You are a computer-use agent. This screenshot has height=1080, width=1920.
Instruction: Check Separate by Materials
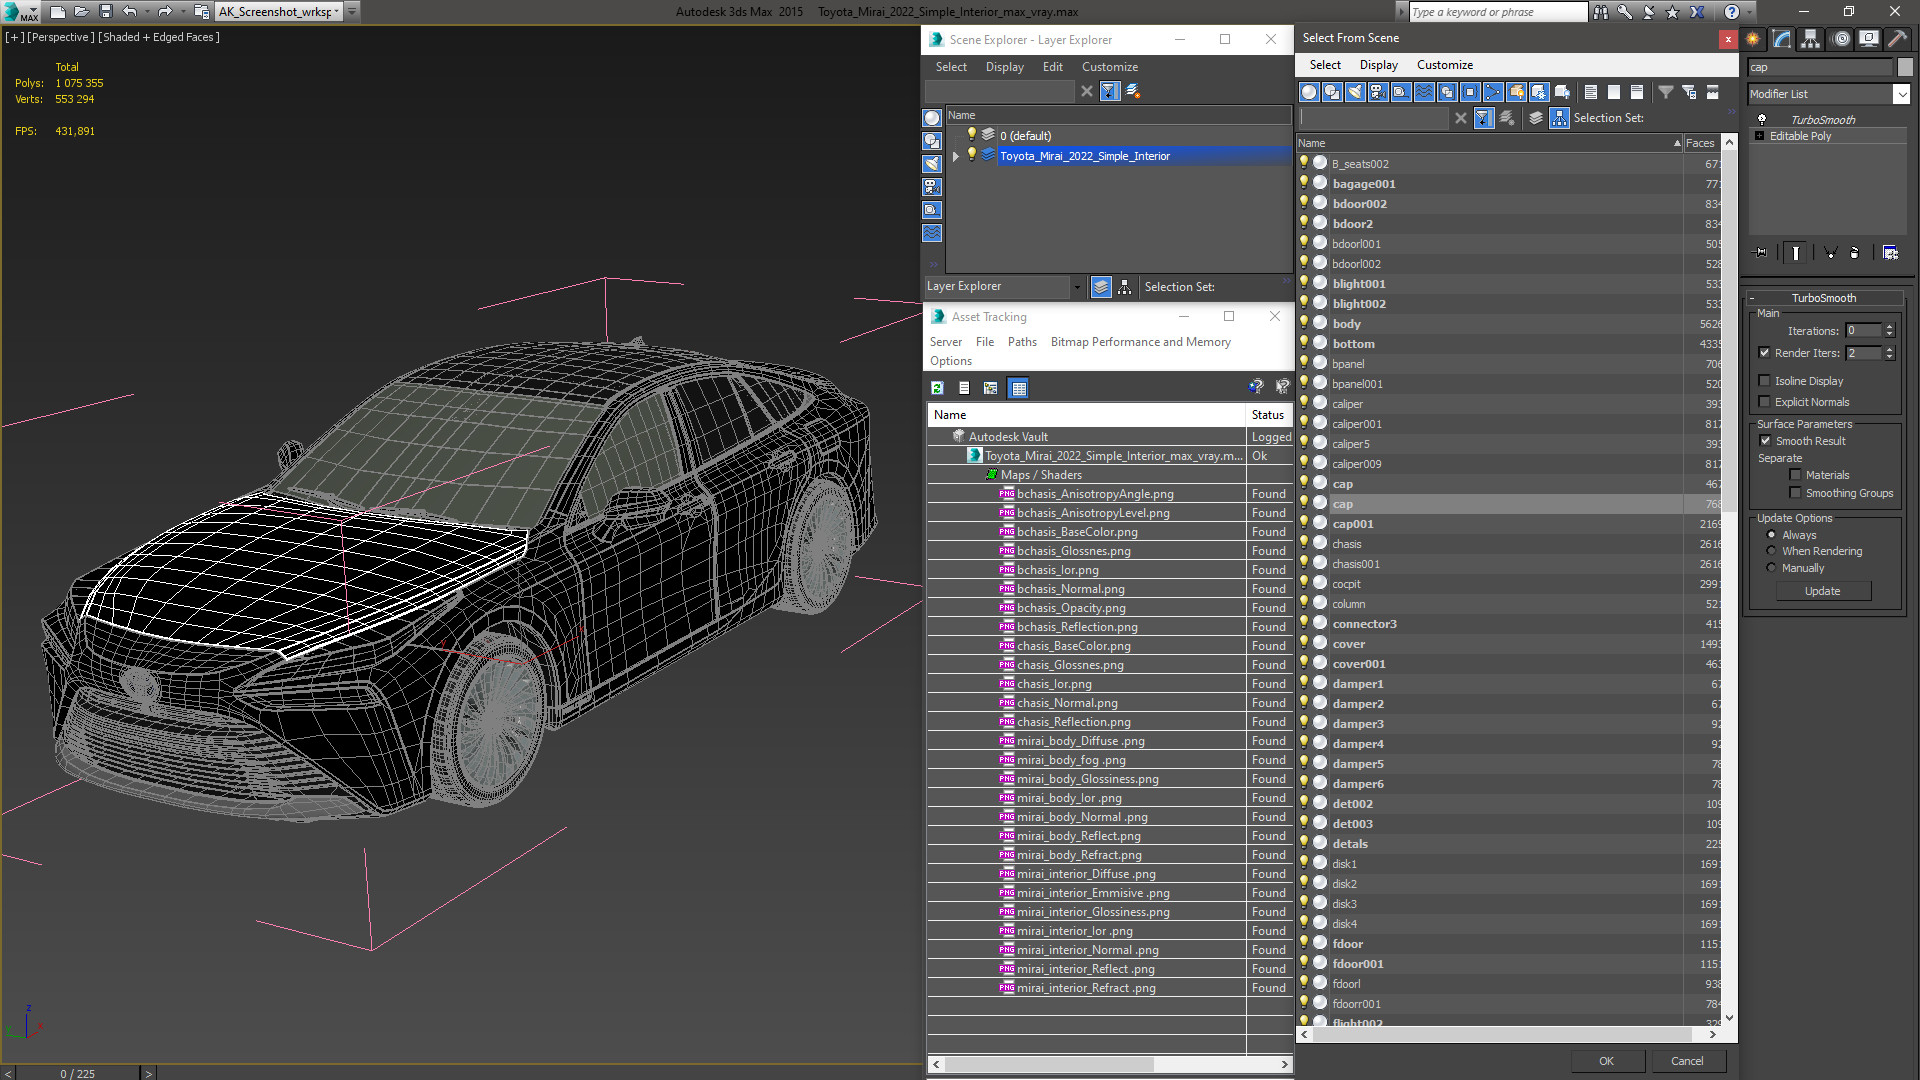click(x=1796, y=475)
